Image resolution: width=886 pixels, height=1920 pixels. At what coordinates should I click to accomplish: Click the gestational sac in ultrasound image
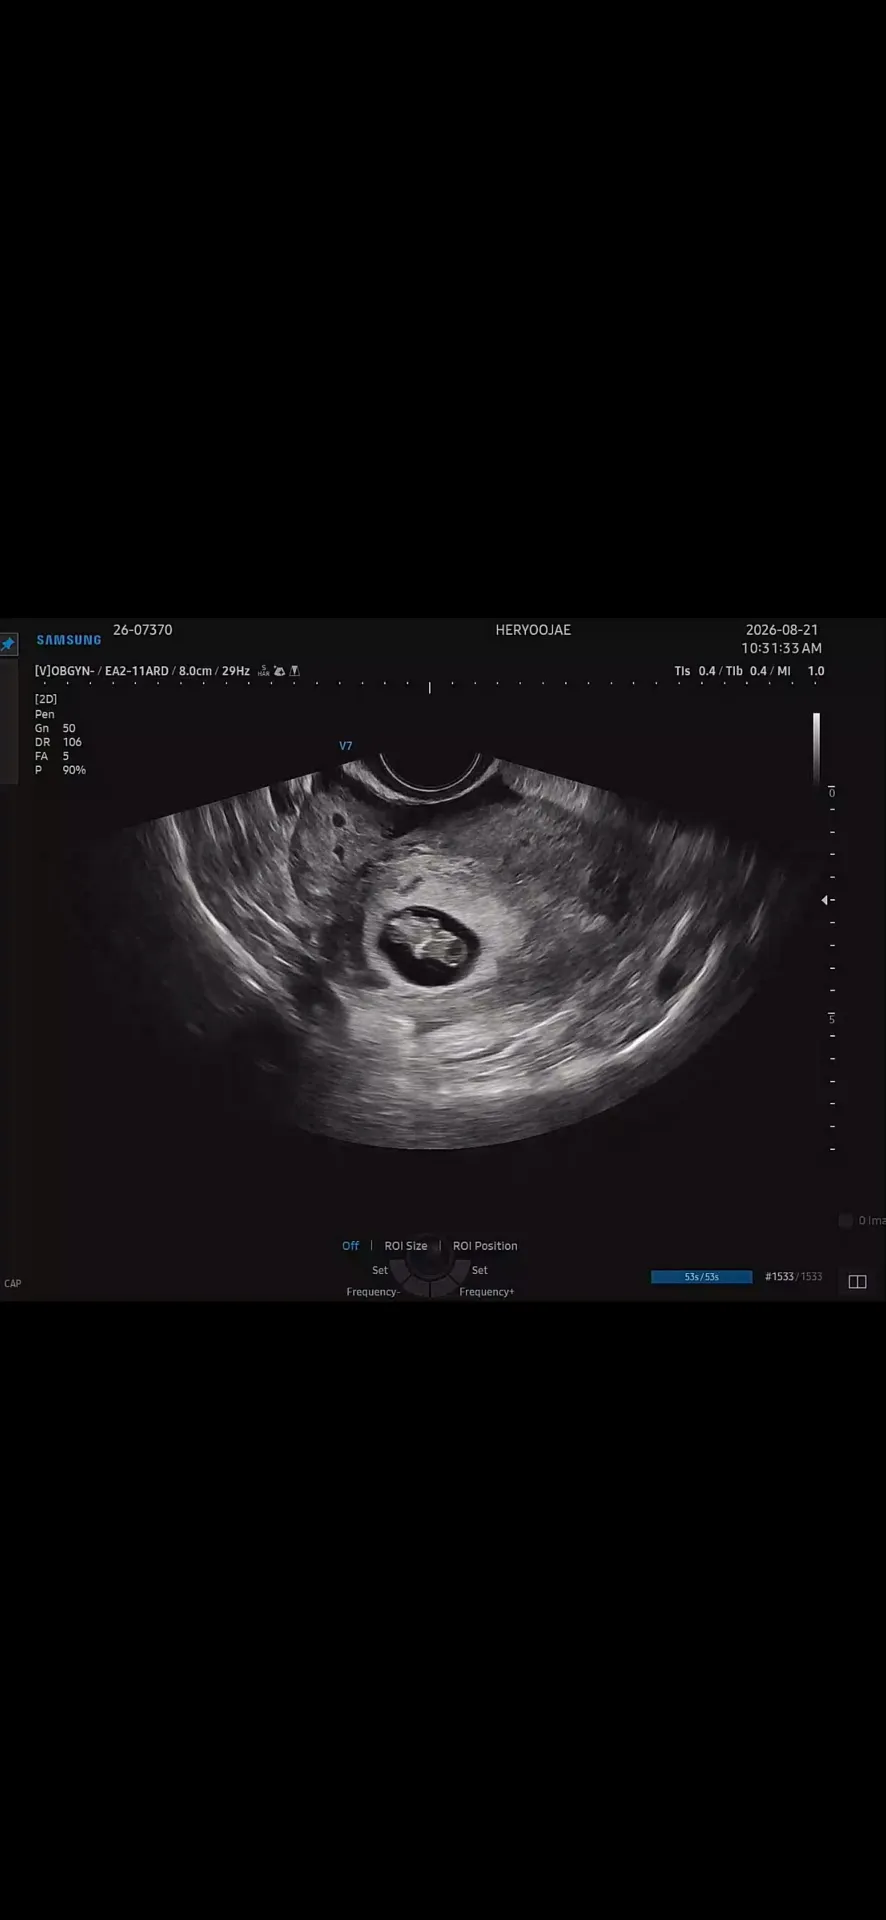tap(427, 946)
